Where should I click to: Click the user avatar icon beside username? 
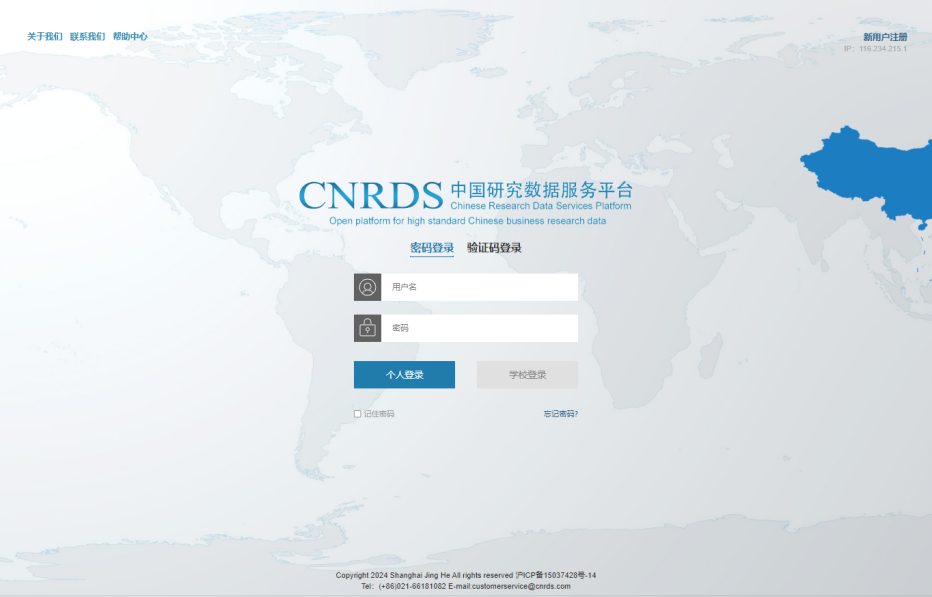pos(367,287)
